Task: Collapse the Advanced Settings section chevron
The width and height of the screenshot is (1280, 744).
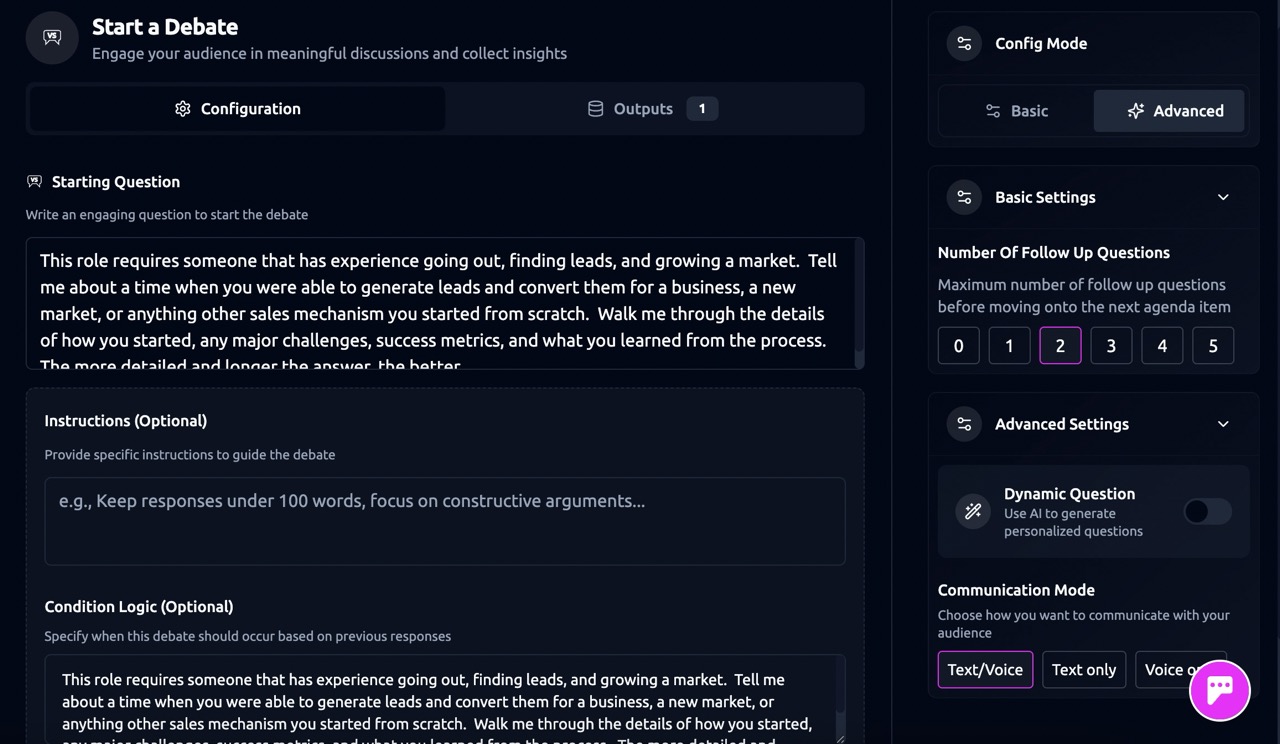Action: pos(1223,424)
